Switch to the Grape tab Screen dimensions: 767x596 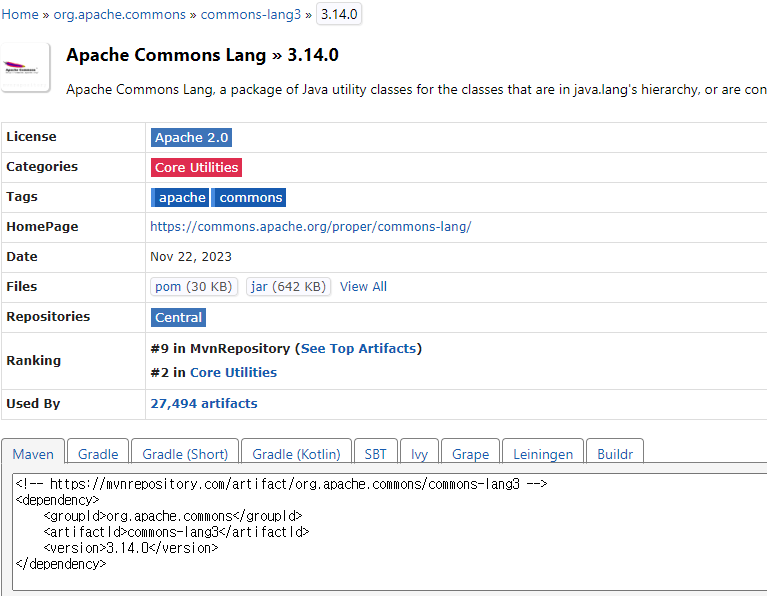click(x=470, y=454)
